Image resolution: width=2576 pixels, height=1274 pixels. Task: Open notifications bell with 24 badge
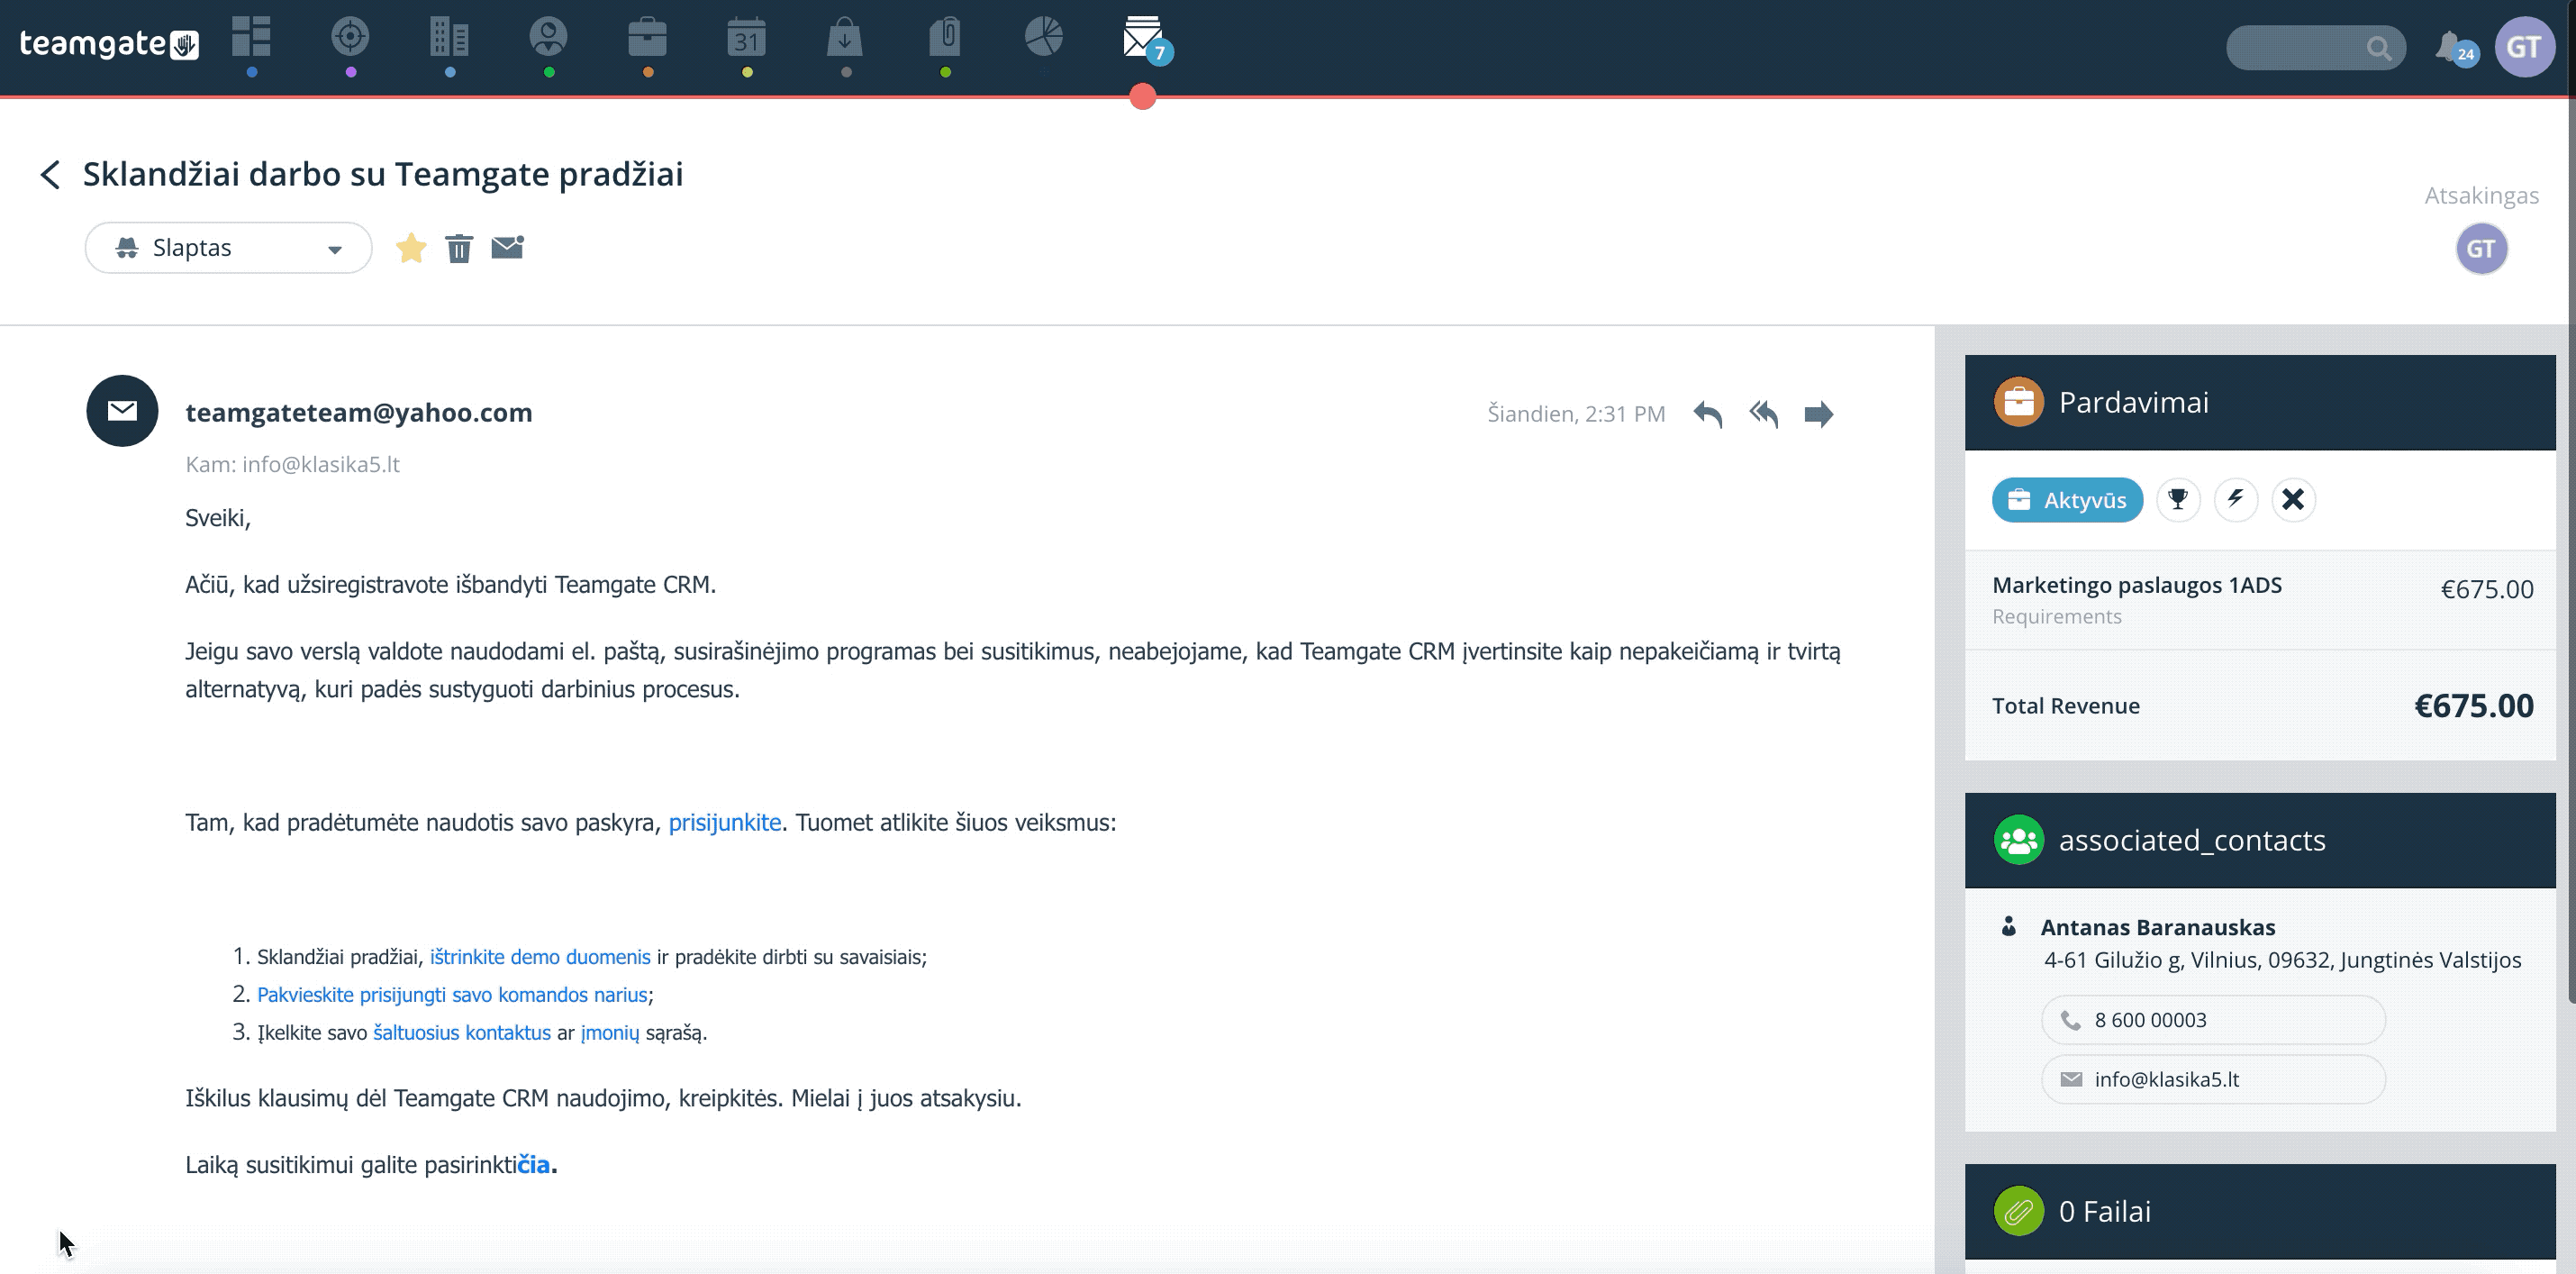pyautogui.click(x=2454, y=48)
